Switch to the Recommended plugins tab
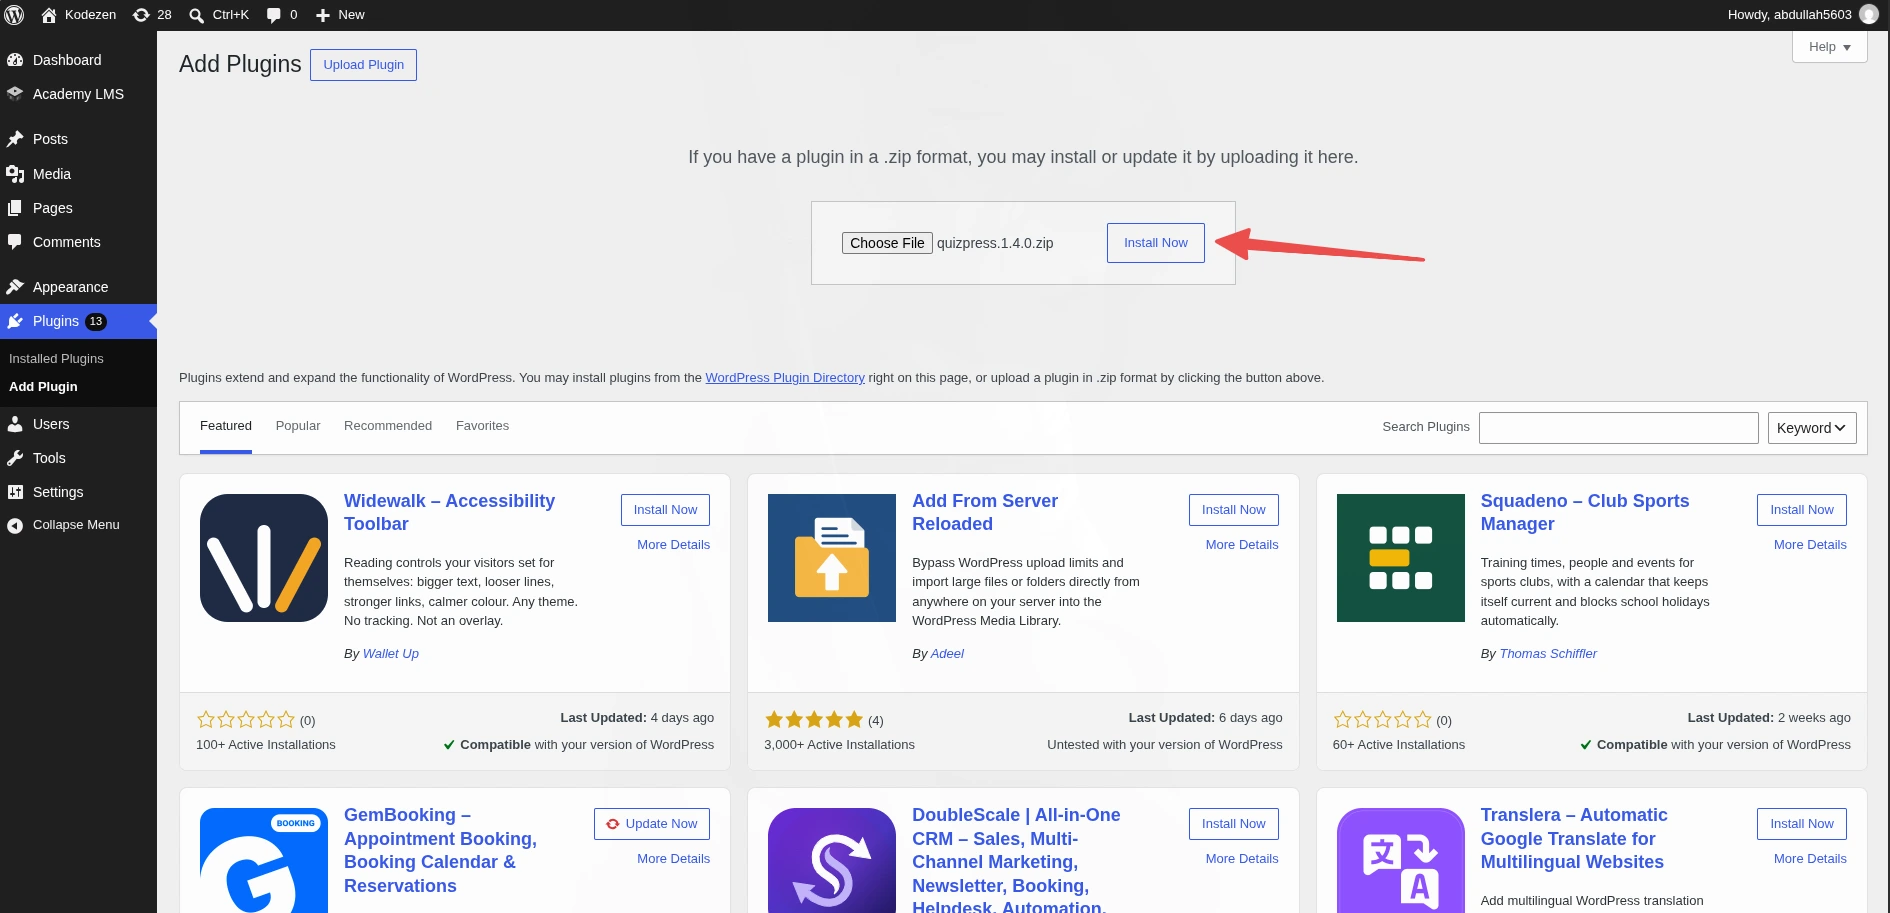The width and height of the screenshot is (1890, 913). [388, 426]
